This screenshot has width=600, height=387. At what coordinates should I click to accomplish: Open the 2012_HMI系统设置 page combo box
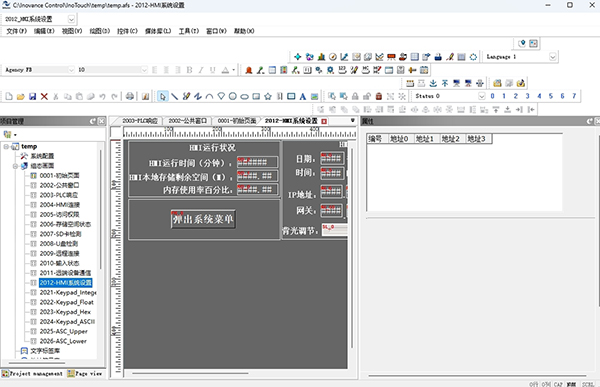click(71, 19)
